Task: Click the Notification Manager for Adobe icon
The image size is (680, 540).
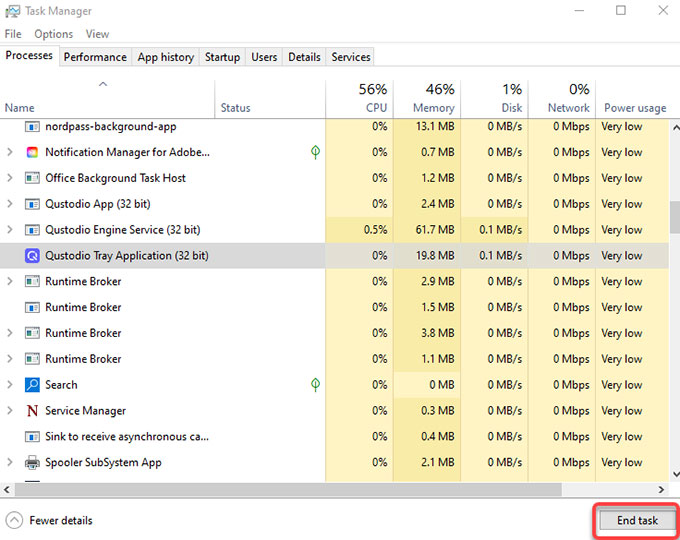Action: [32, 152]
